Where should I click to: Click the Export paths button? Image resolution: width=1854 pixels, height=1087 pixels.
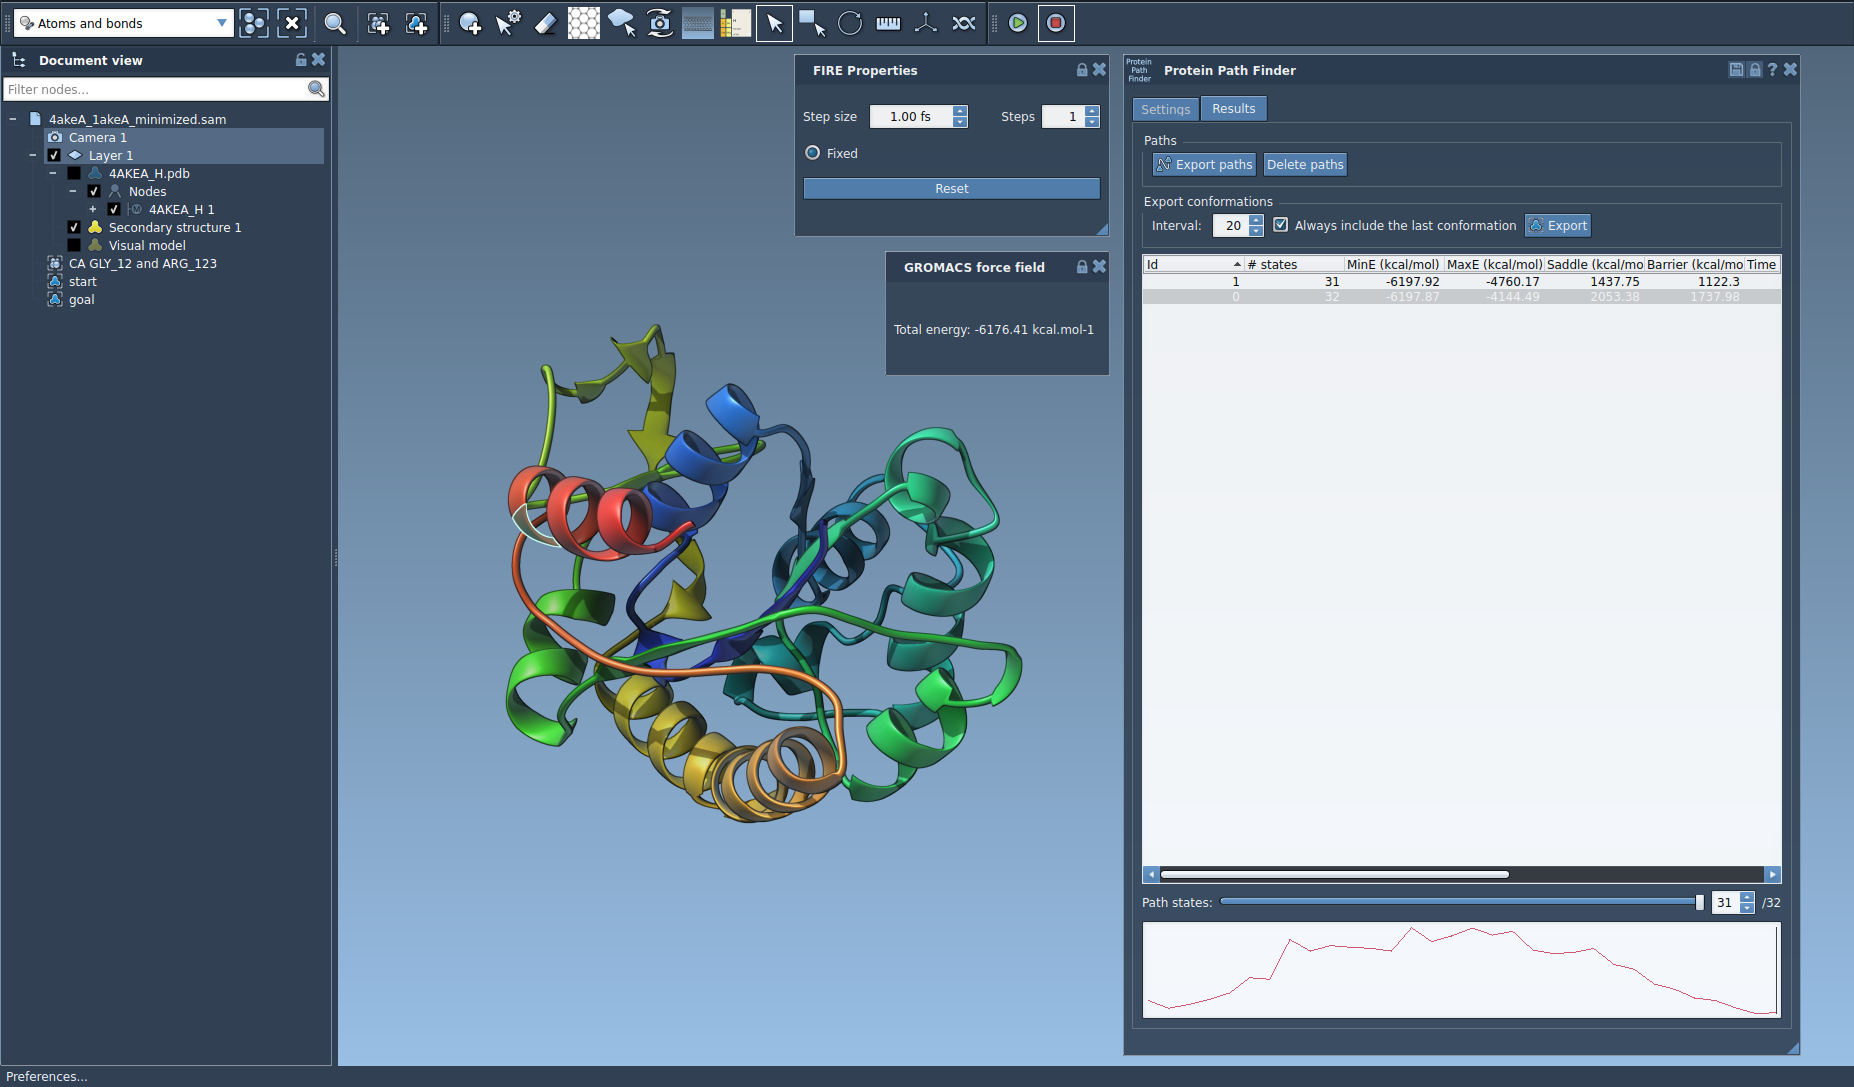pos(1204,165)
